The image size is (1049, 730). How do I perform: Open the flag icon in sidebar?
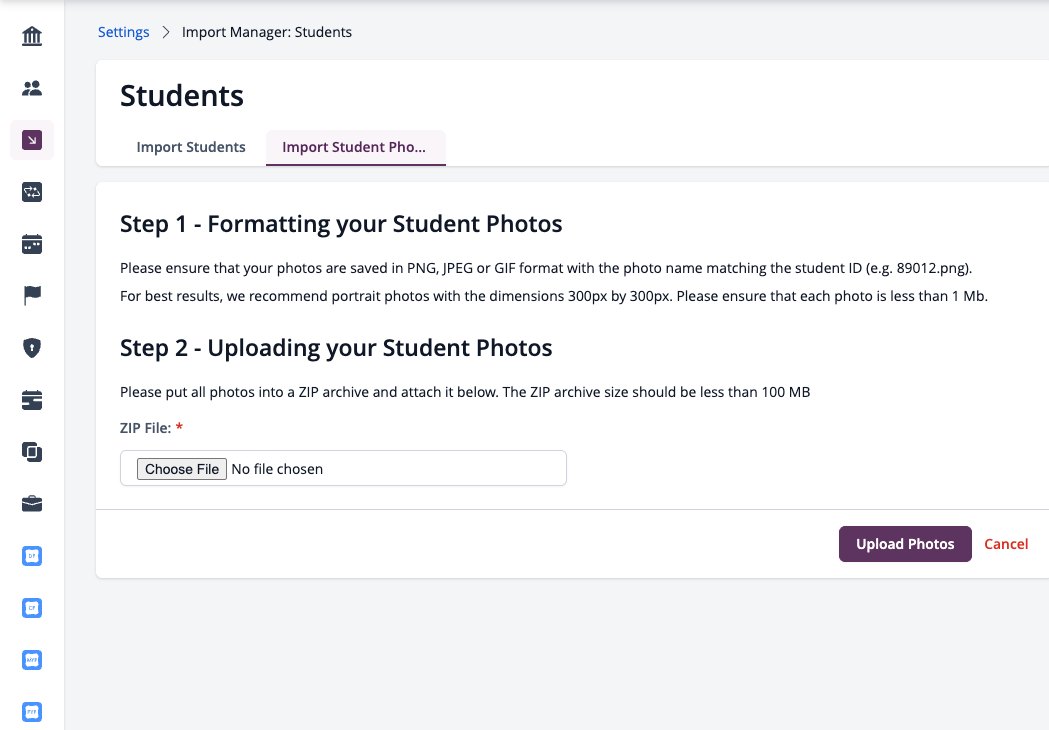31,295
